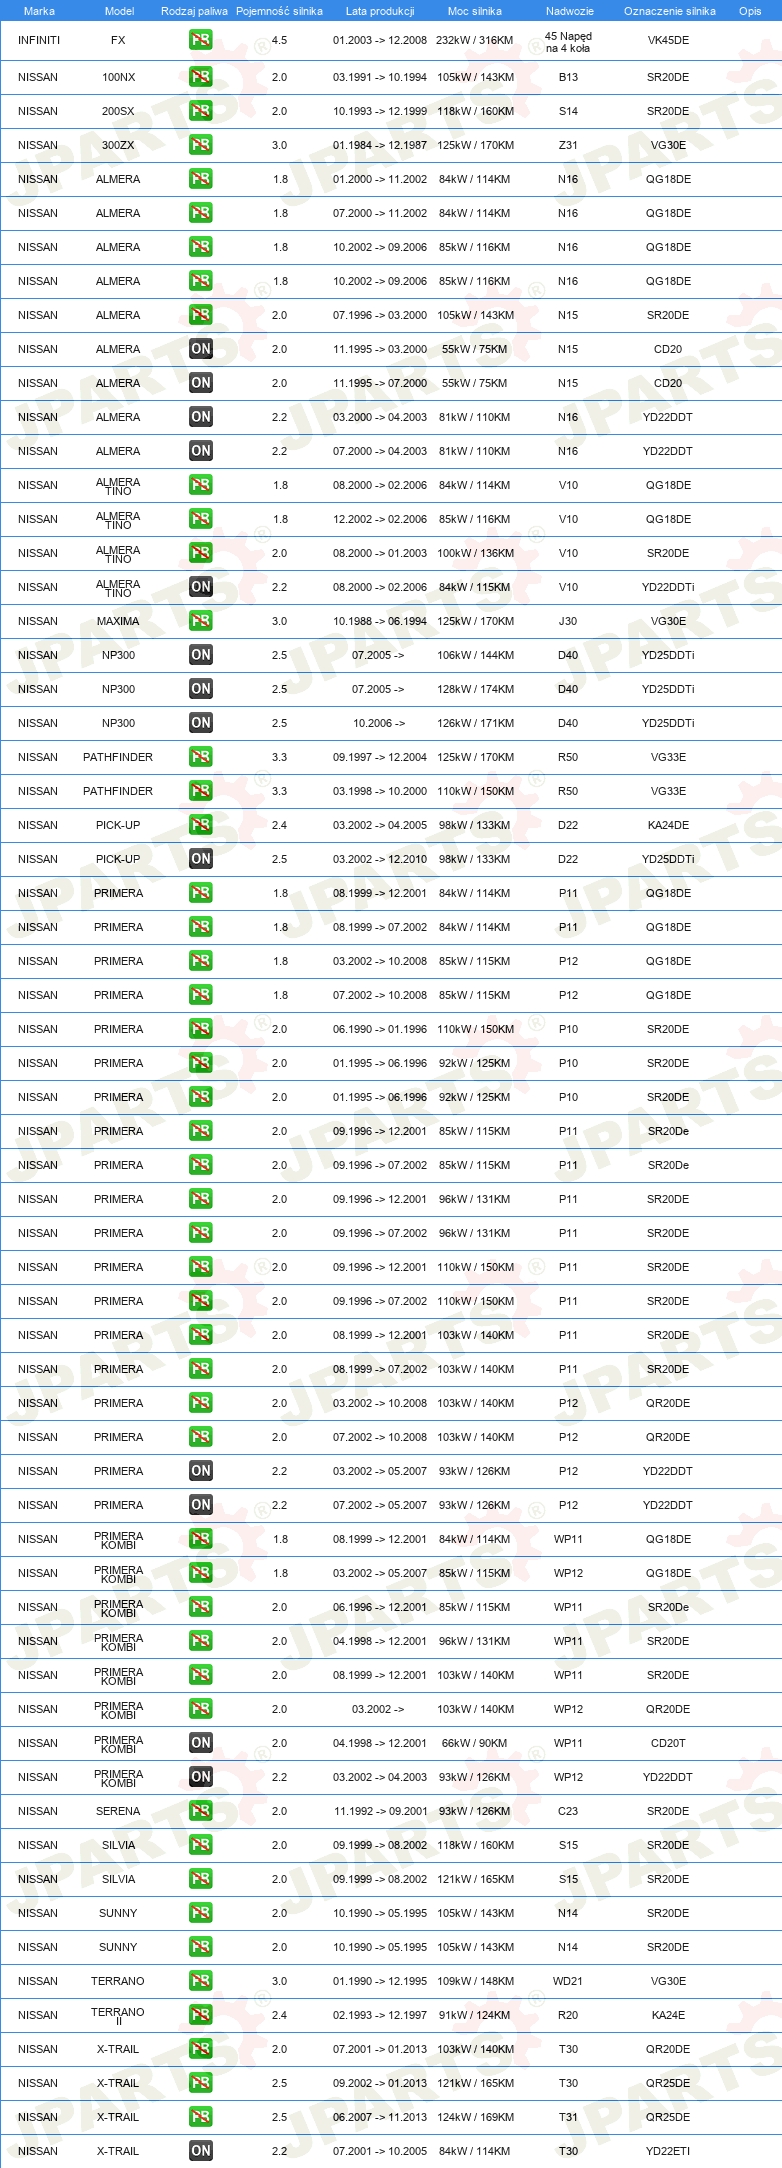Click body code WD21
Viewport: 782px width, 2168px height.
pyautogui.click(x=568, y=1981)
